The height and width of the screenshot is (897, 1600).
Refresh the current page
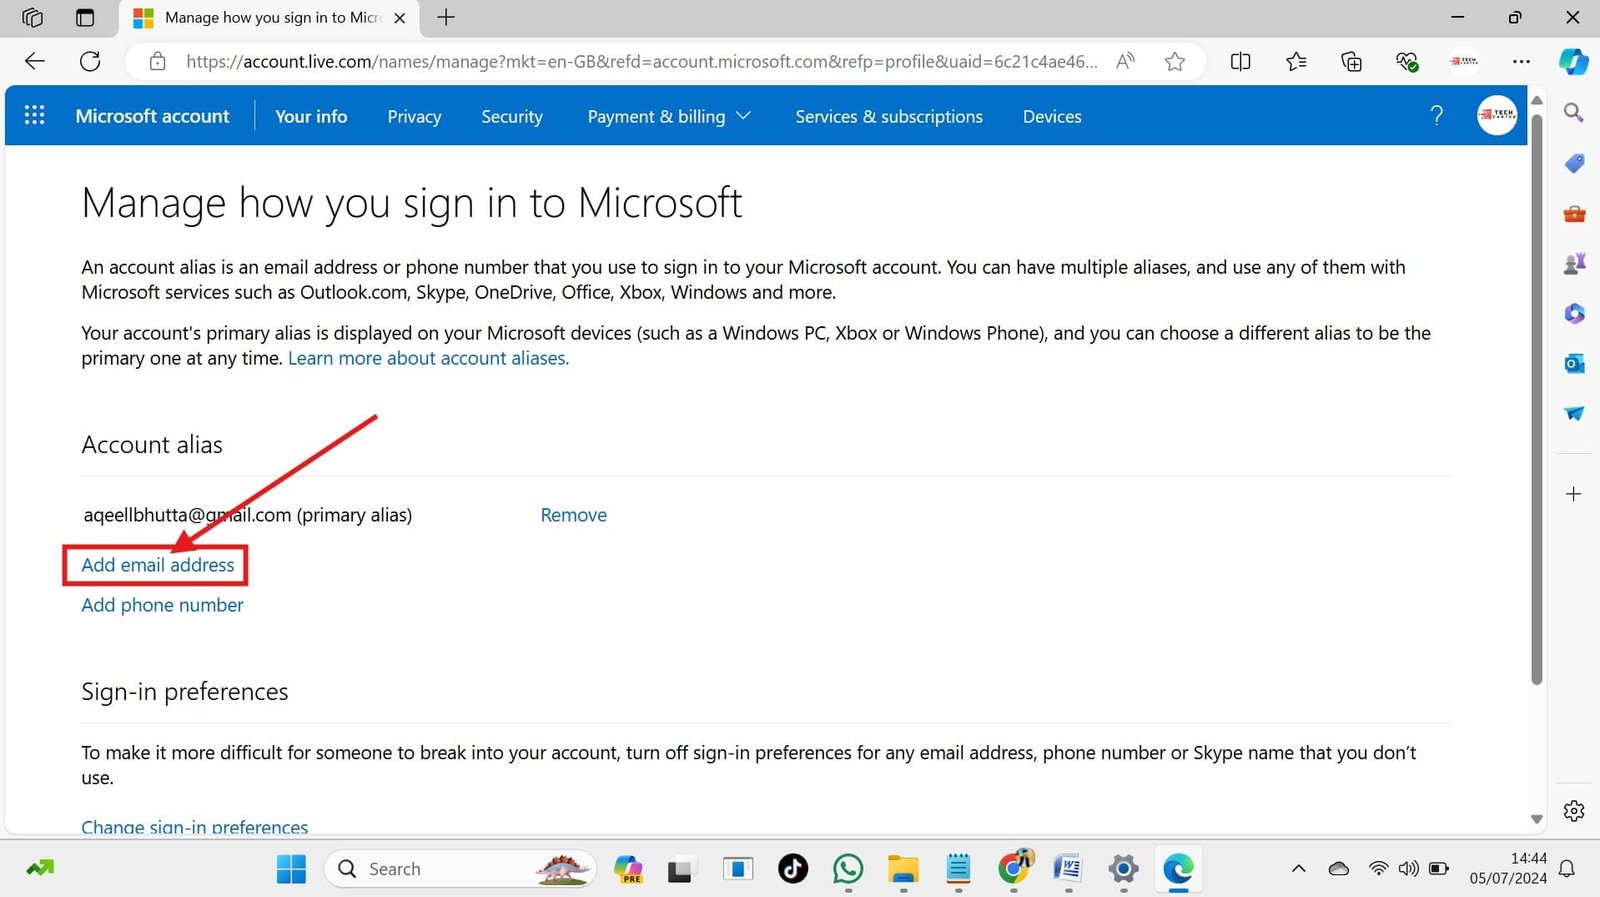[90, 62]
